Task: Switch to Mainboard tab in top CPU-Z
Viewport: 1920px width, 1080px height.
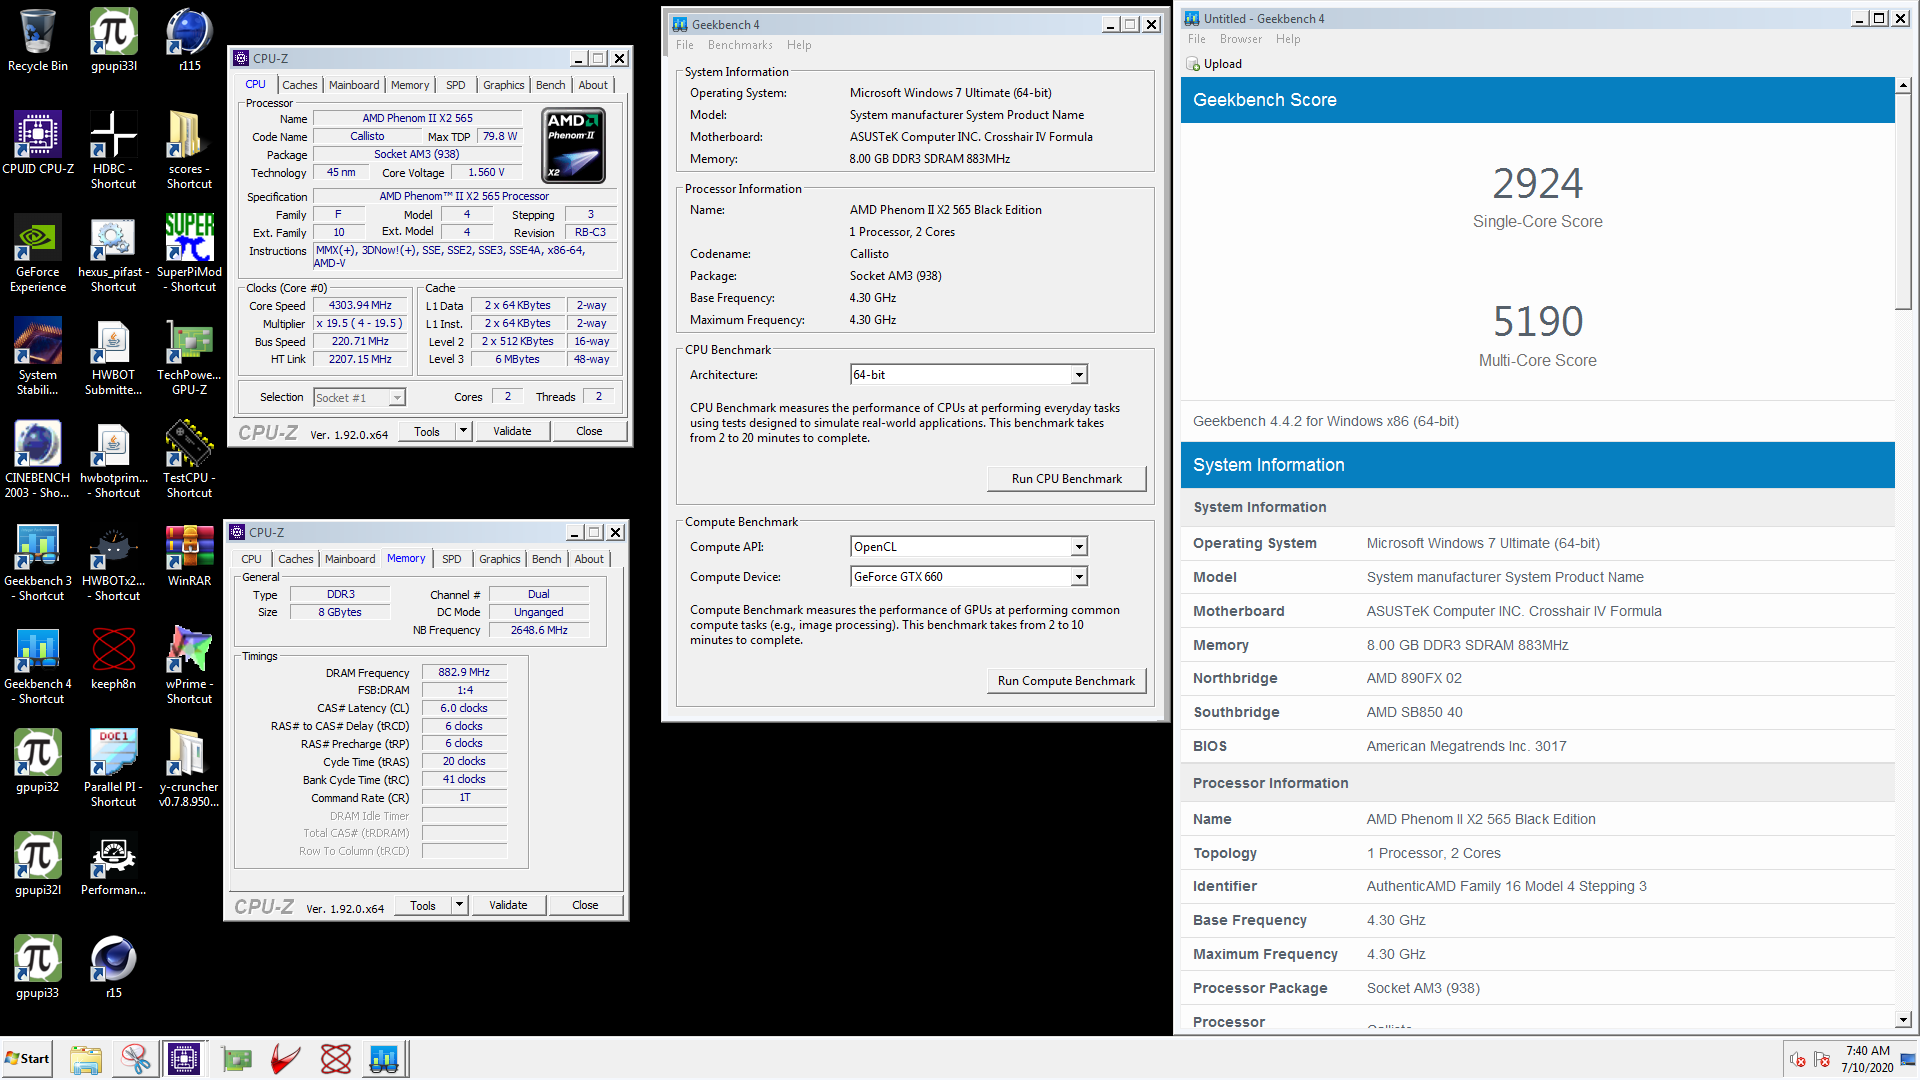Action: coord(354,85)
